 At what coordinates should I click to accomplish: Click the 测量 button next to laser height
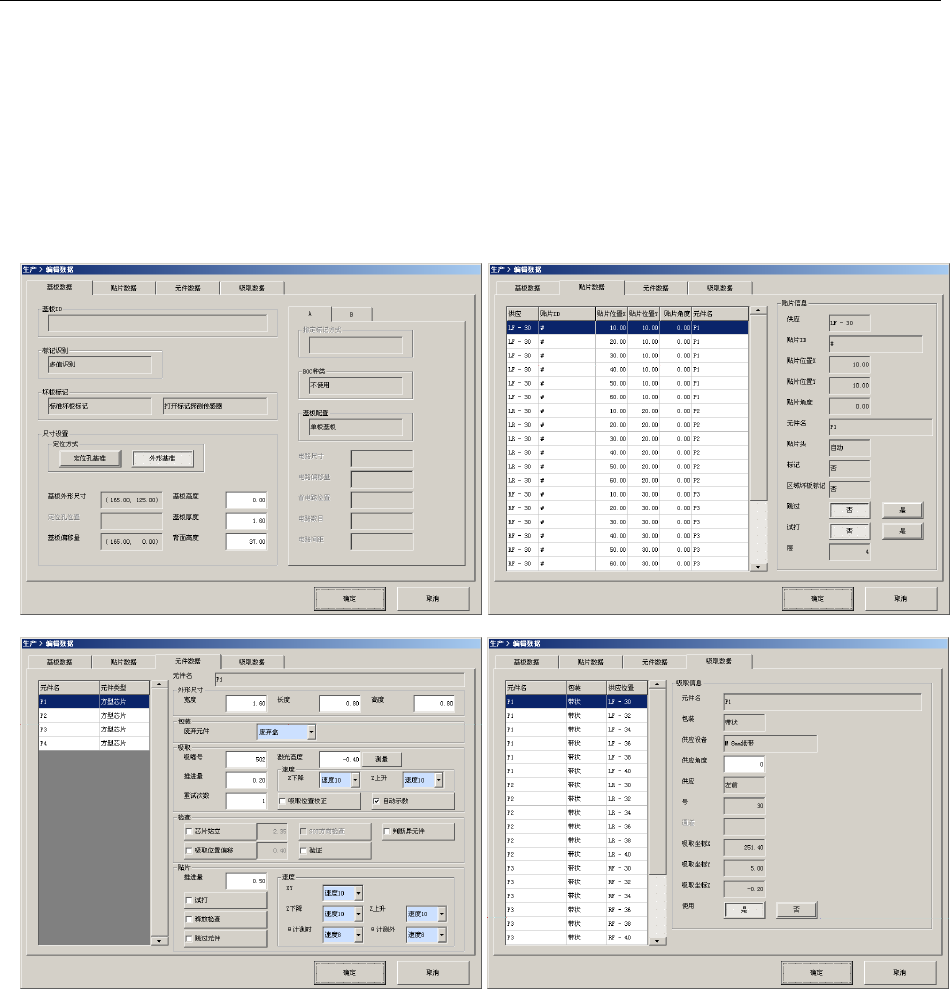click(382, 759)
